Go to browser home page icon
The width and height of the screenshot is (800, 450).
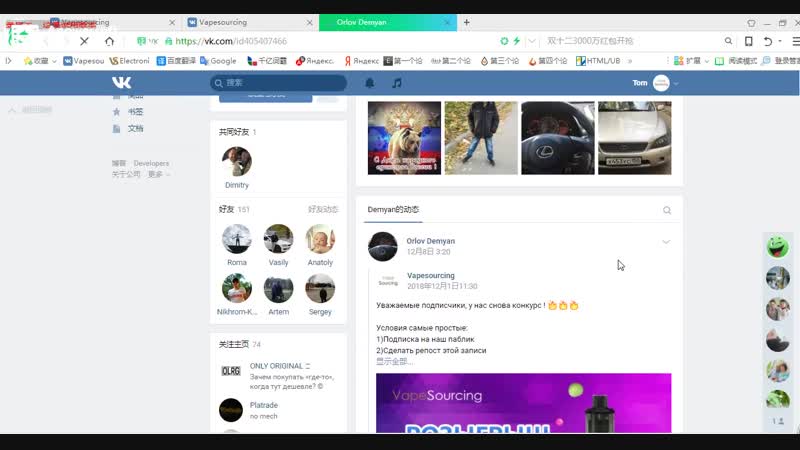pyautogui.click(x=109, y=41)
